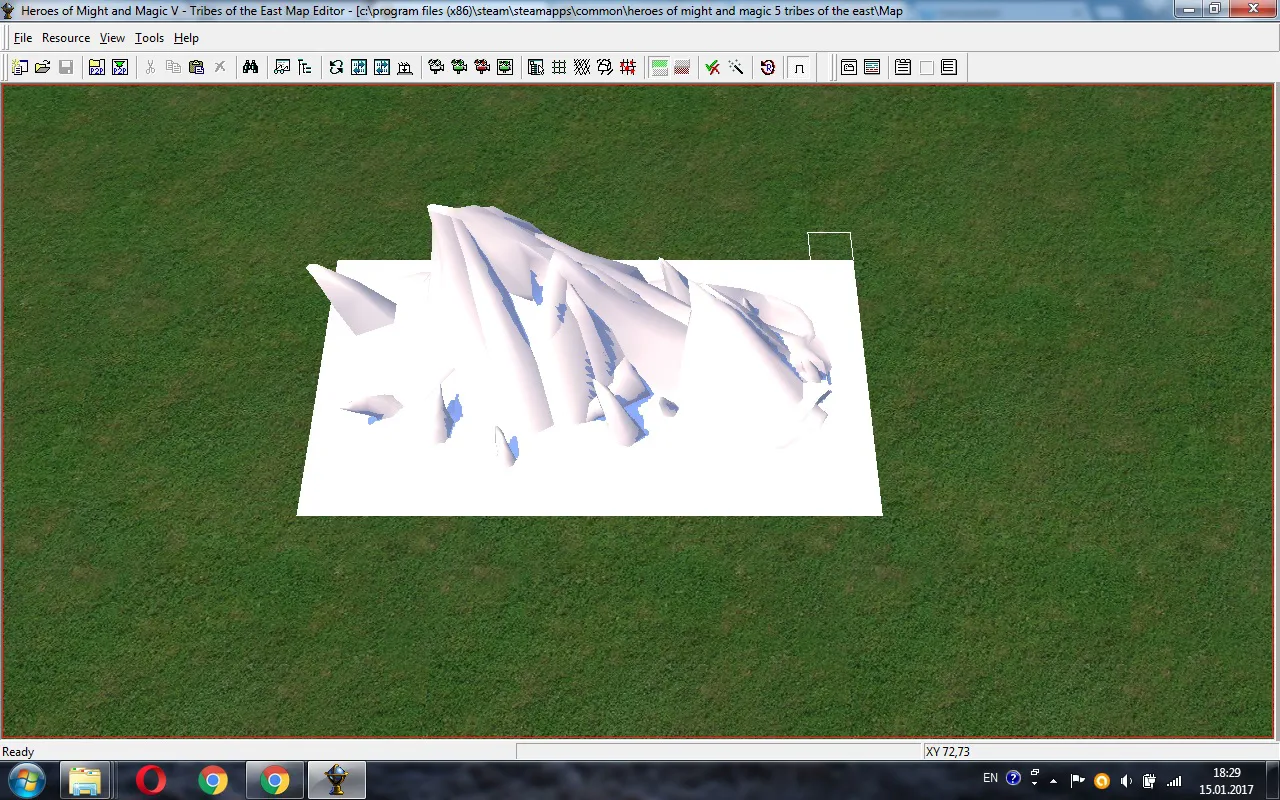Click the chart graph toolbar icon
1280x800 pixels.
282,67
